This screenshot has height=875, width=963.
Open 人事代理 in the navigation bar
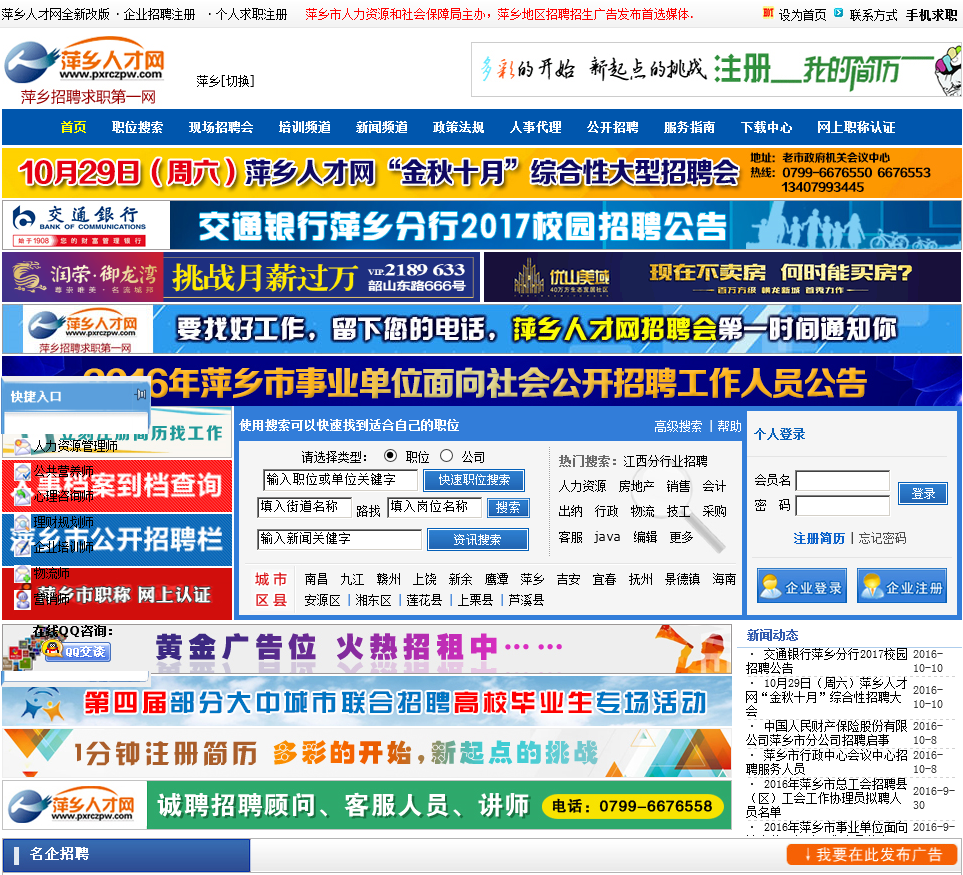(536, 127)
